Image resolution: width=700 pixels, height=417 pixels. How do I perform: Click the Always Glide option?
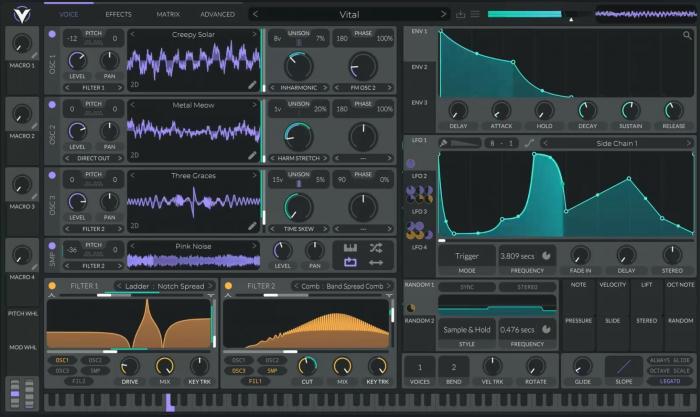click(670, 360)
